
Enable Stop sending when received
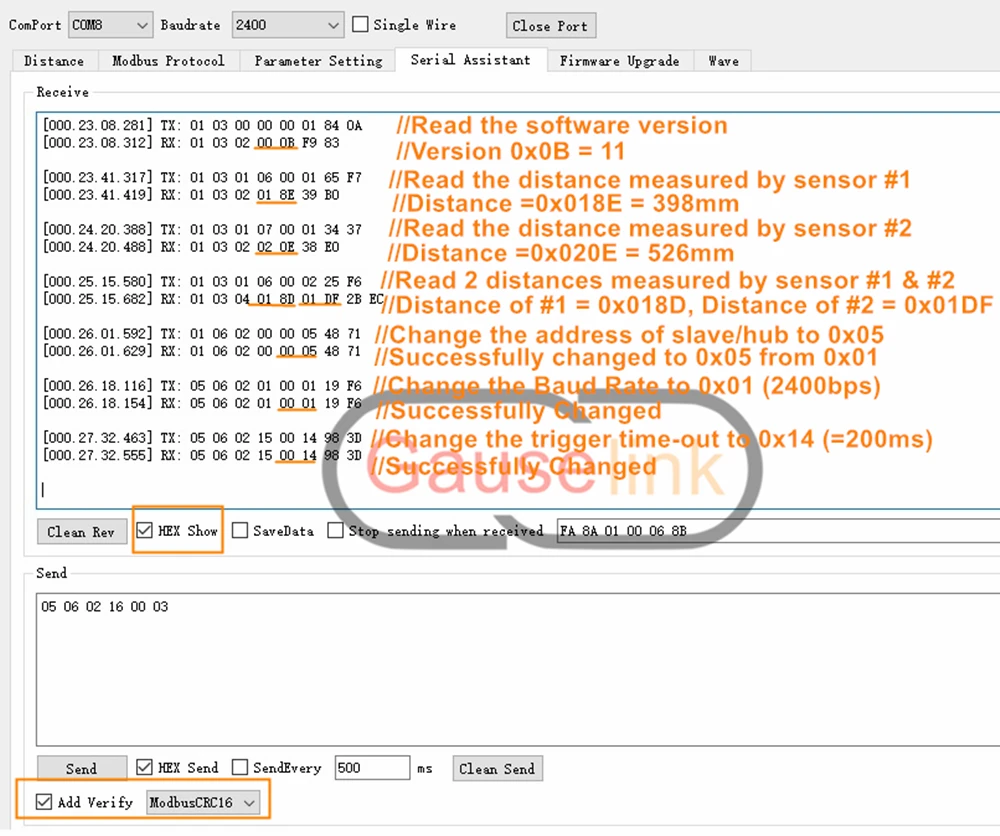pos(335,530)
